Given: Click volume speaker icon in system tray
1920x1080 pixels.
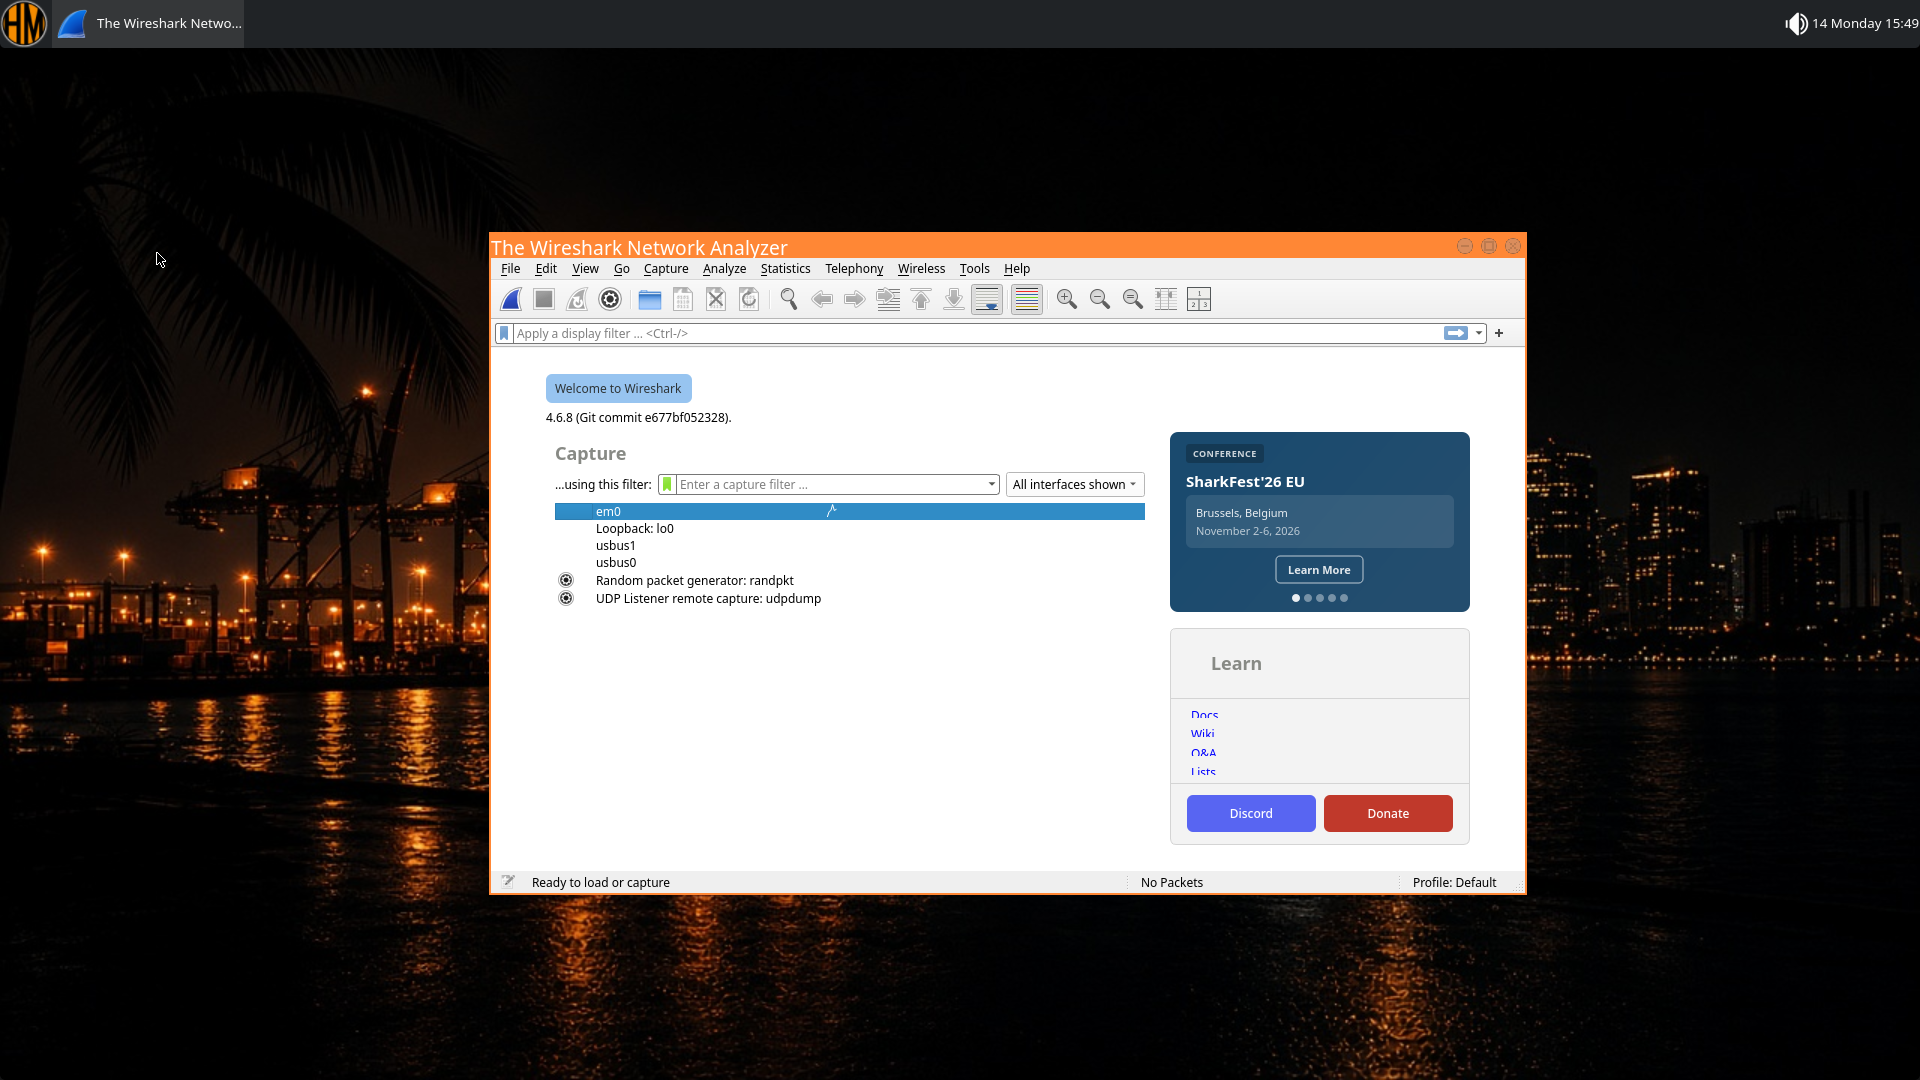Looking at the screenshot, I should pos(1796,23).
